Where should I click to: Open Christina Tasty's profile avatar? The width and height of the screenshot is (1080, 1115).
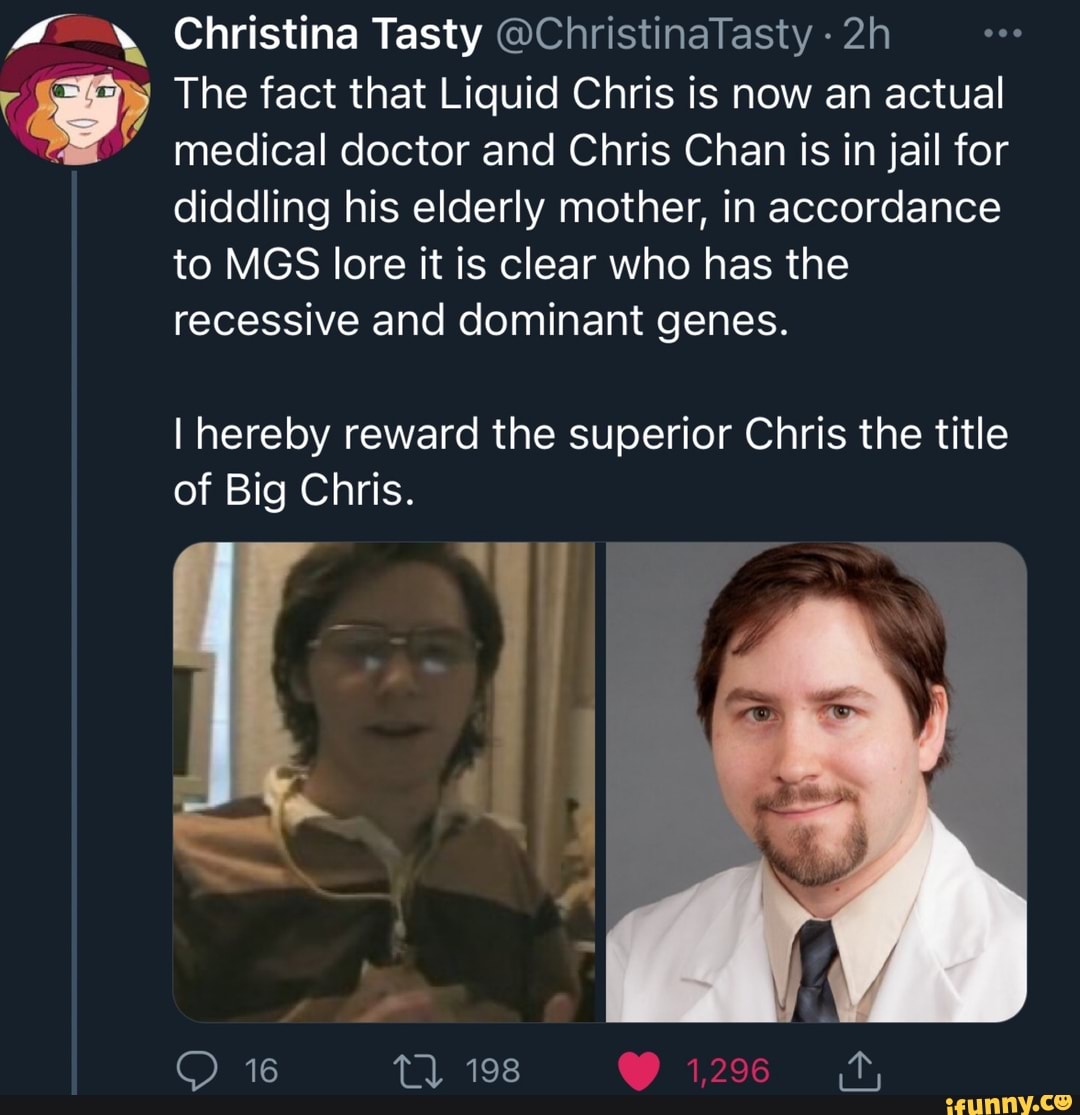coord(74,90)
